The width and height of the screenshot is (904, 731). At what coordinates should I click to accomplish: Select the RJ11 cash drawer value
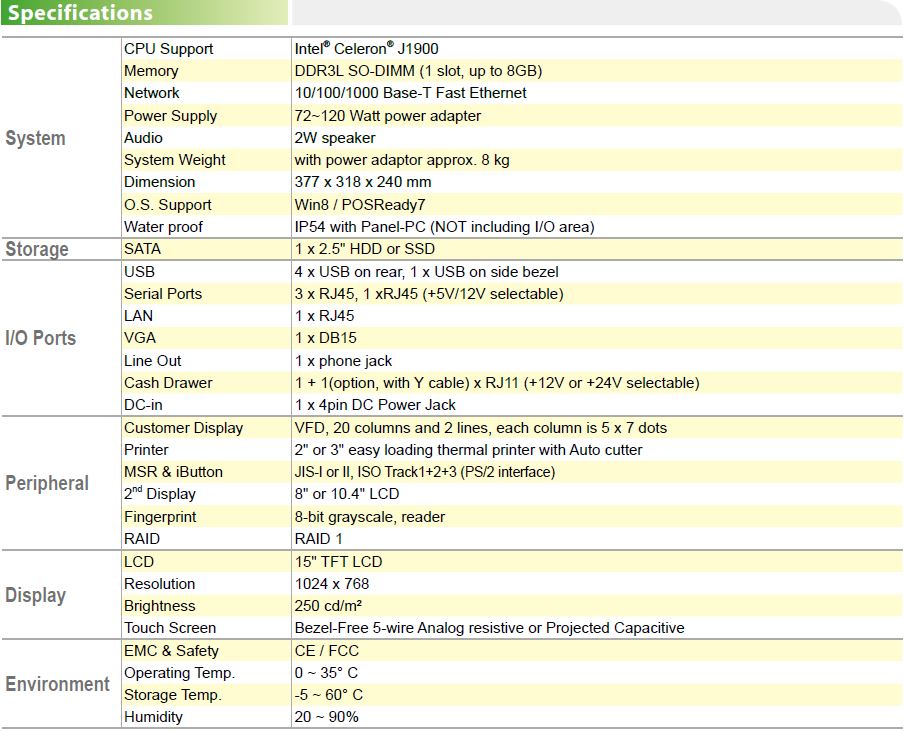point(497,383)
